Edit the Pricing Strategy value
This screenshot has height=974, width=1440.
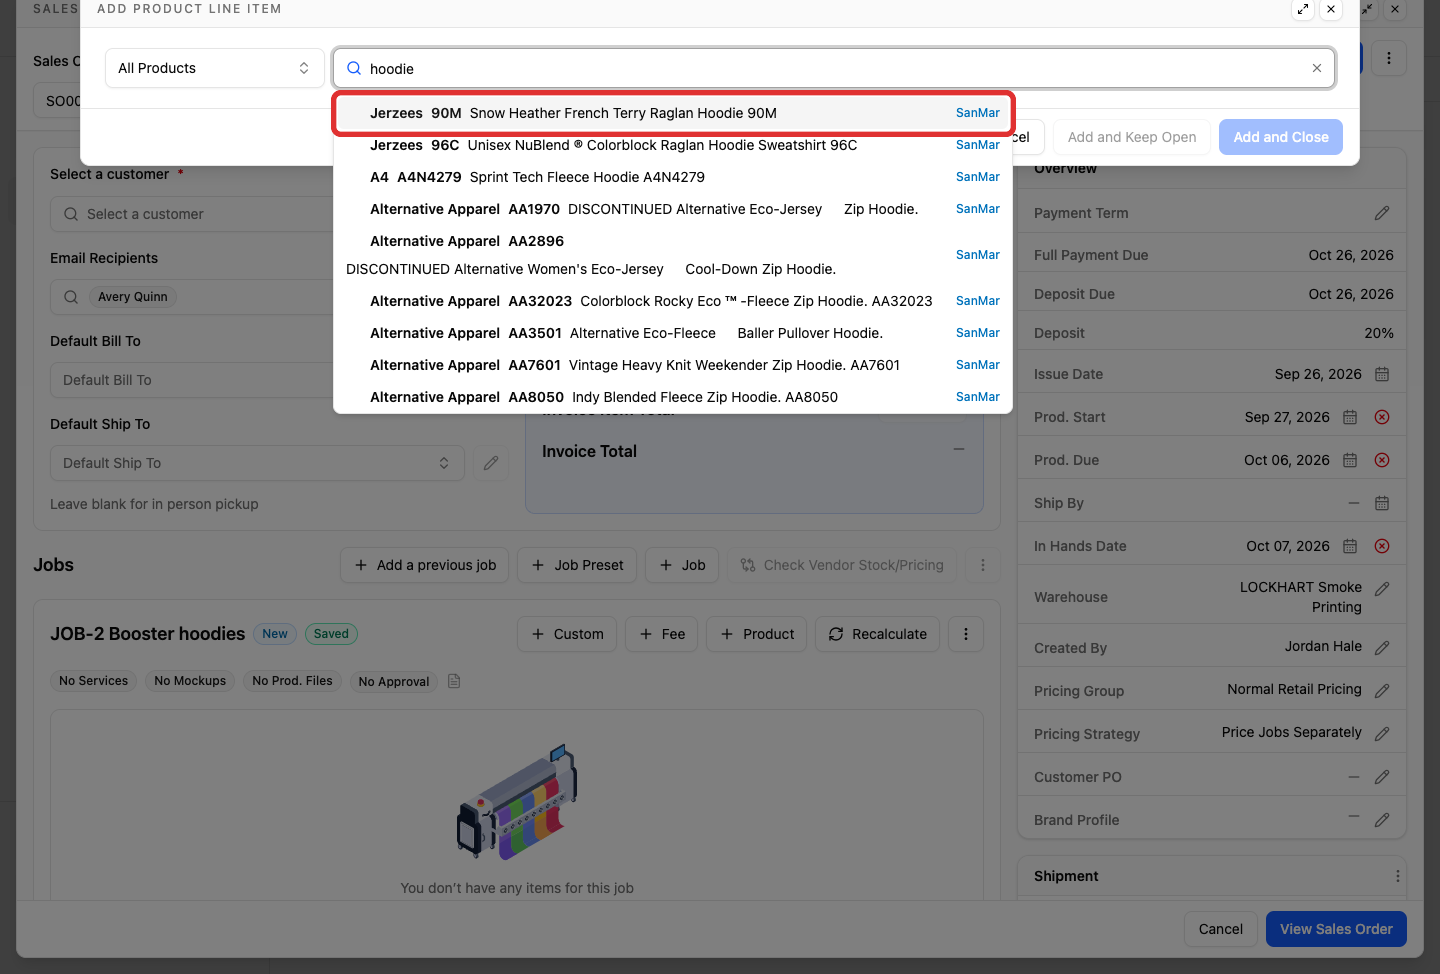(x=1382, y=734)
